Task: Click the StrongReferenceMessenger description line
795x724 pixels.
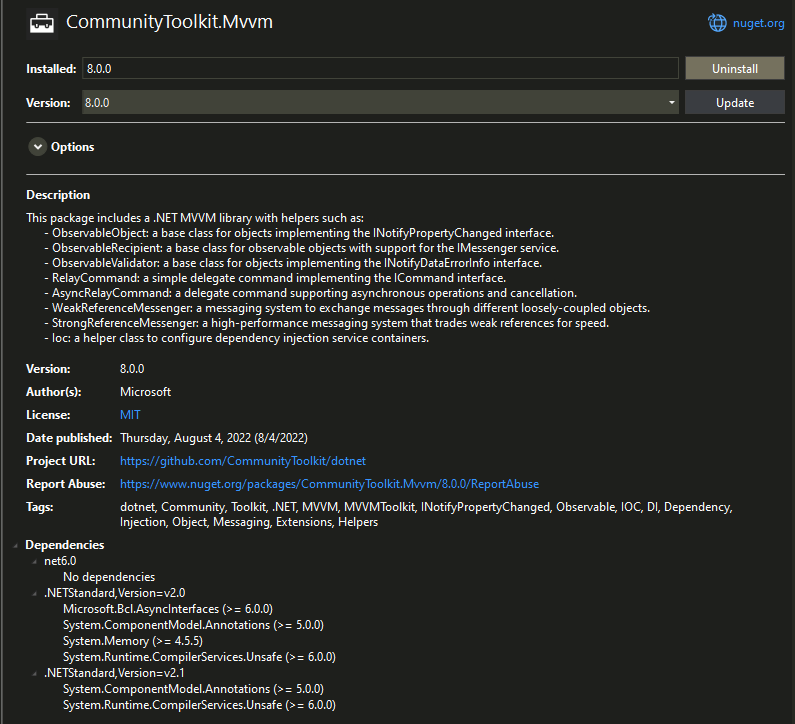Action: (x=327, y=323)
